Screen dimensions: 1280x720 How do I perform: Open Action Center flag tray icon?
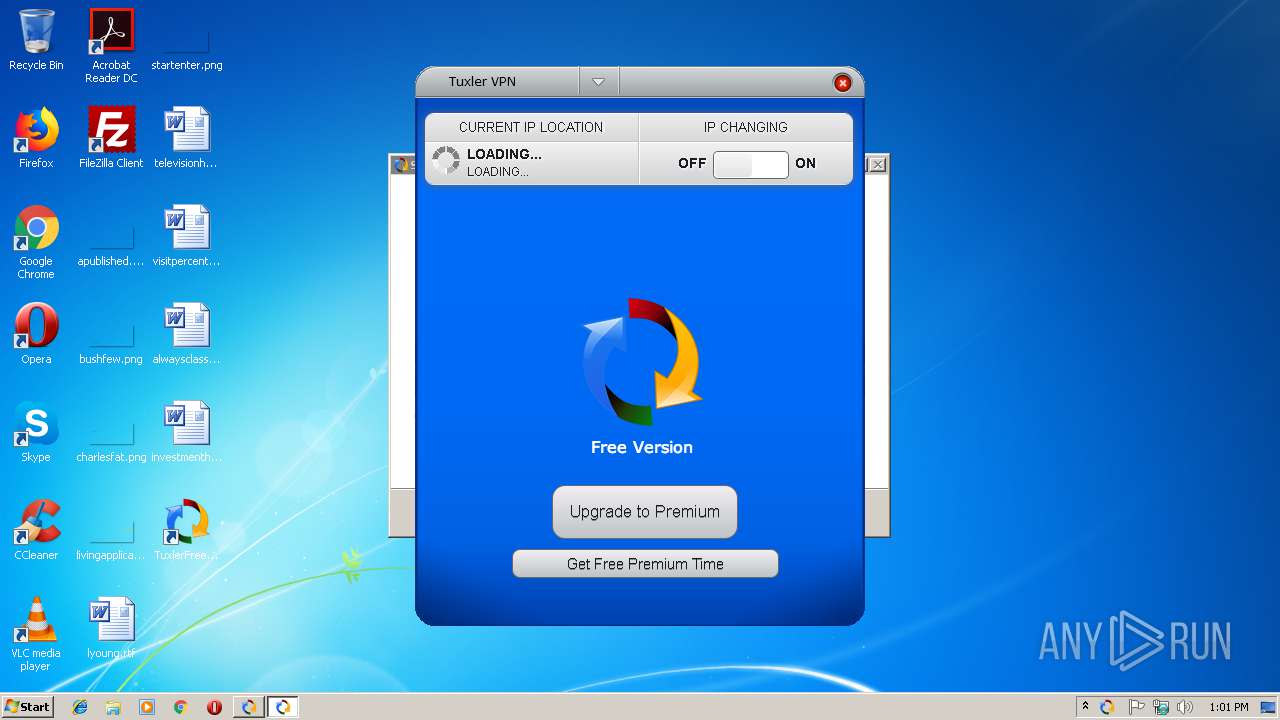point(1137,707)
